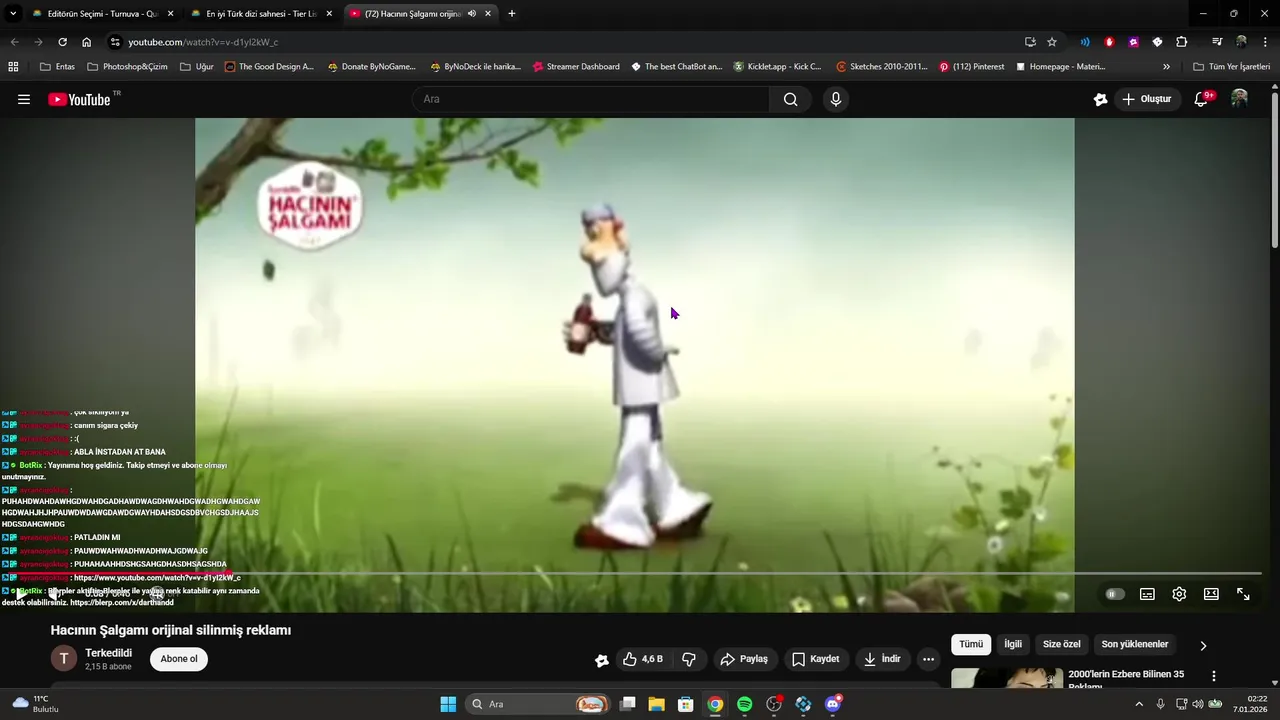Viewport: 1280px width, 720px height.
Task: Open Spotify from the taskbar
Action: pos(744,704)
